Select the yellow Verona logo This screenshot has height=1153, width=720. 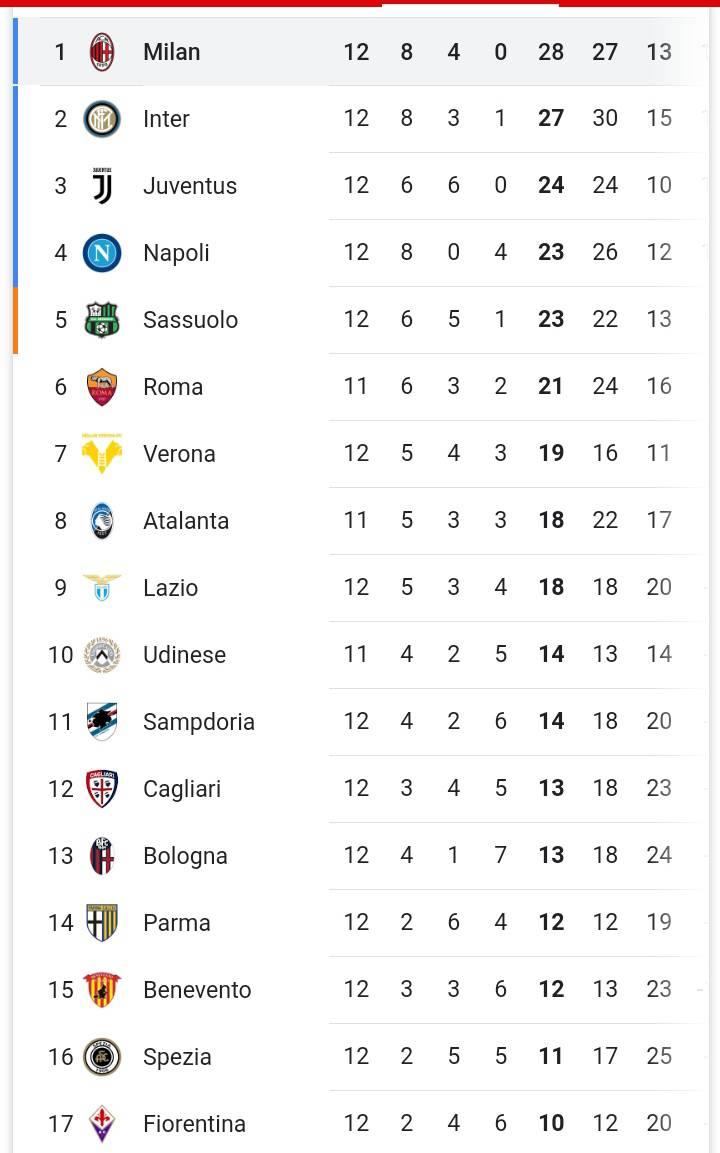(x=101, y=454)
